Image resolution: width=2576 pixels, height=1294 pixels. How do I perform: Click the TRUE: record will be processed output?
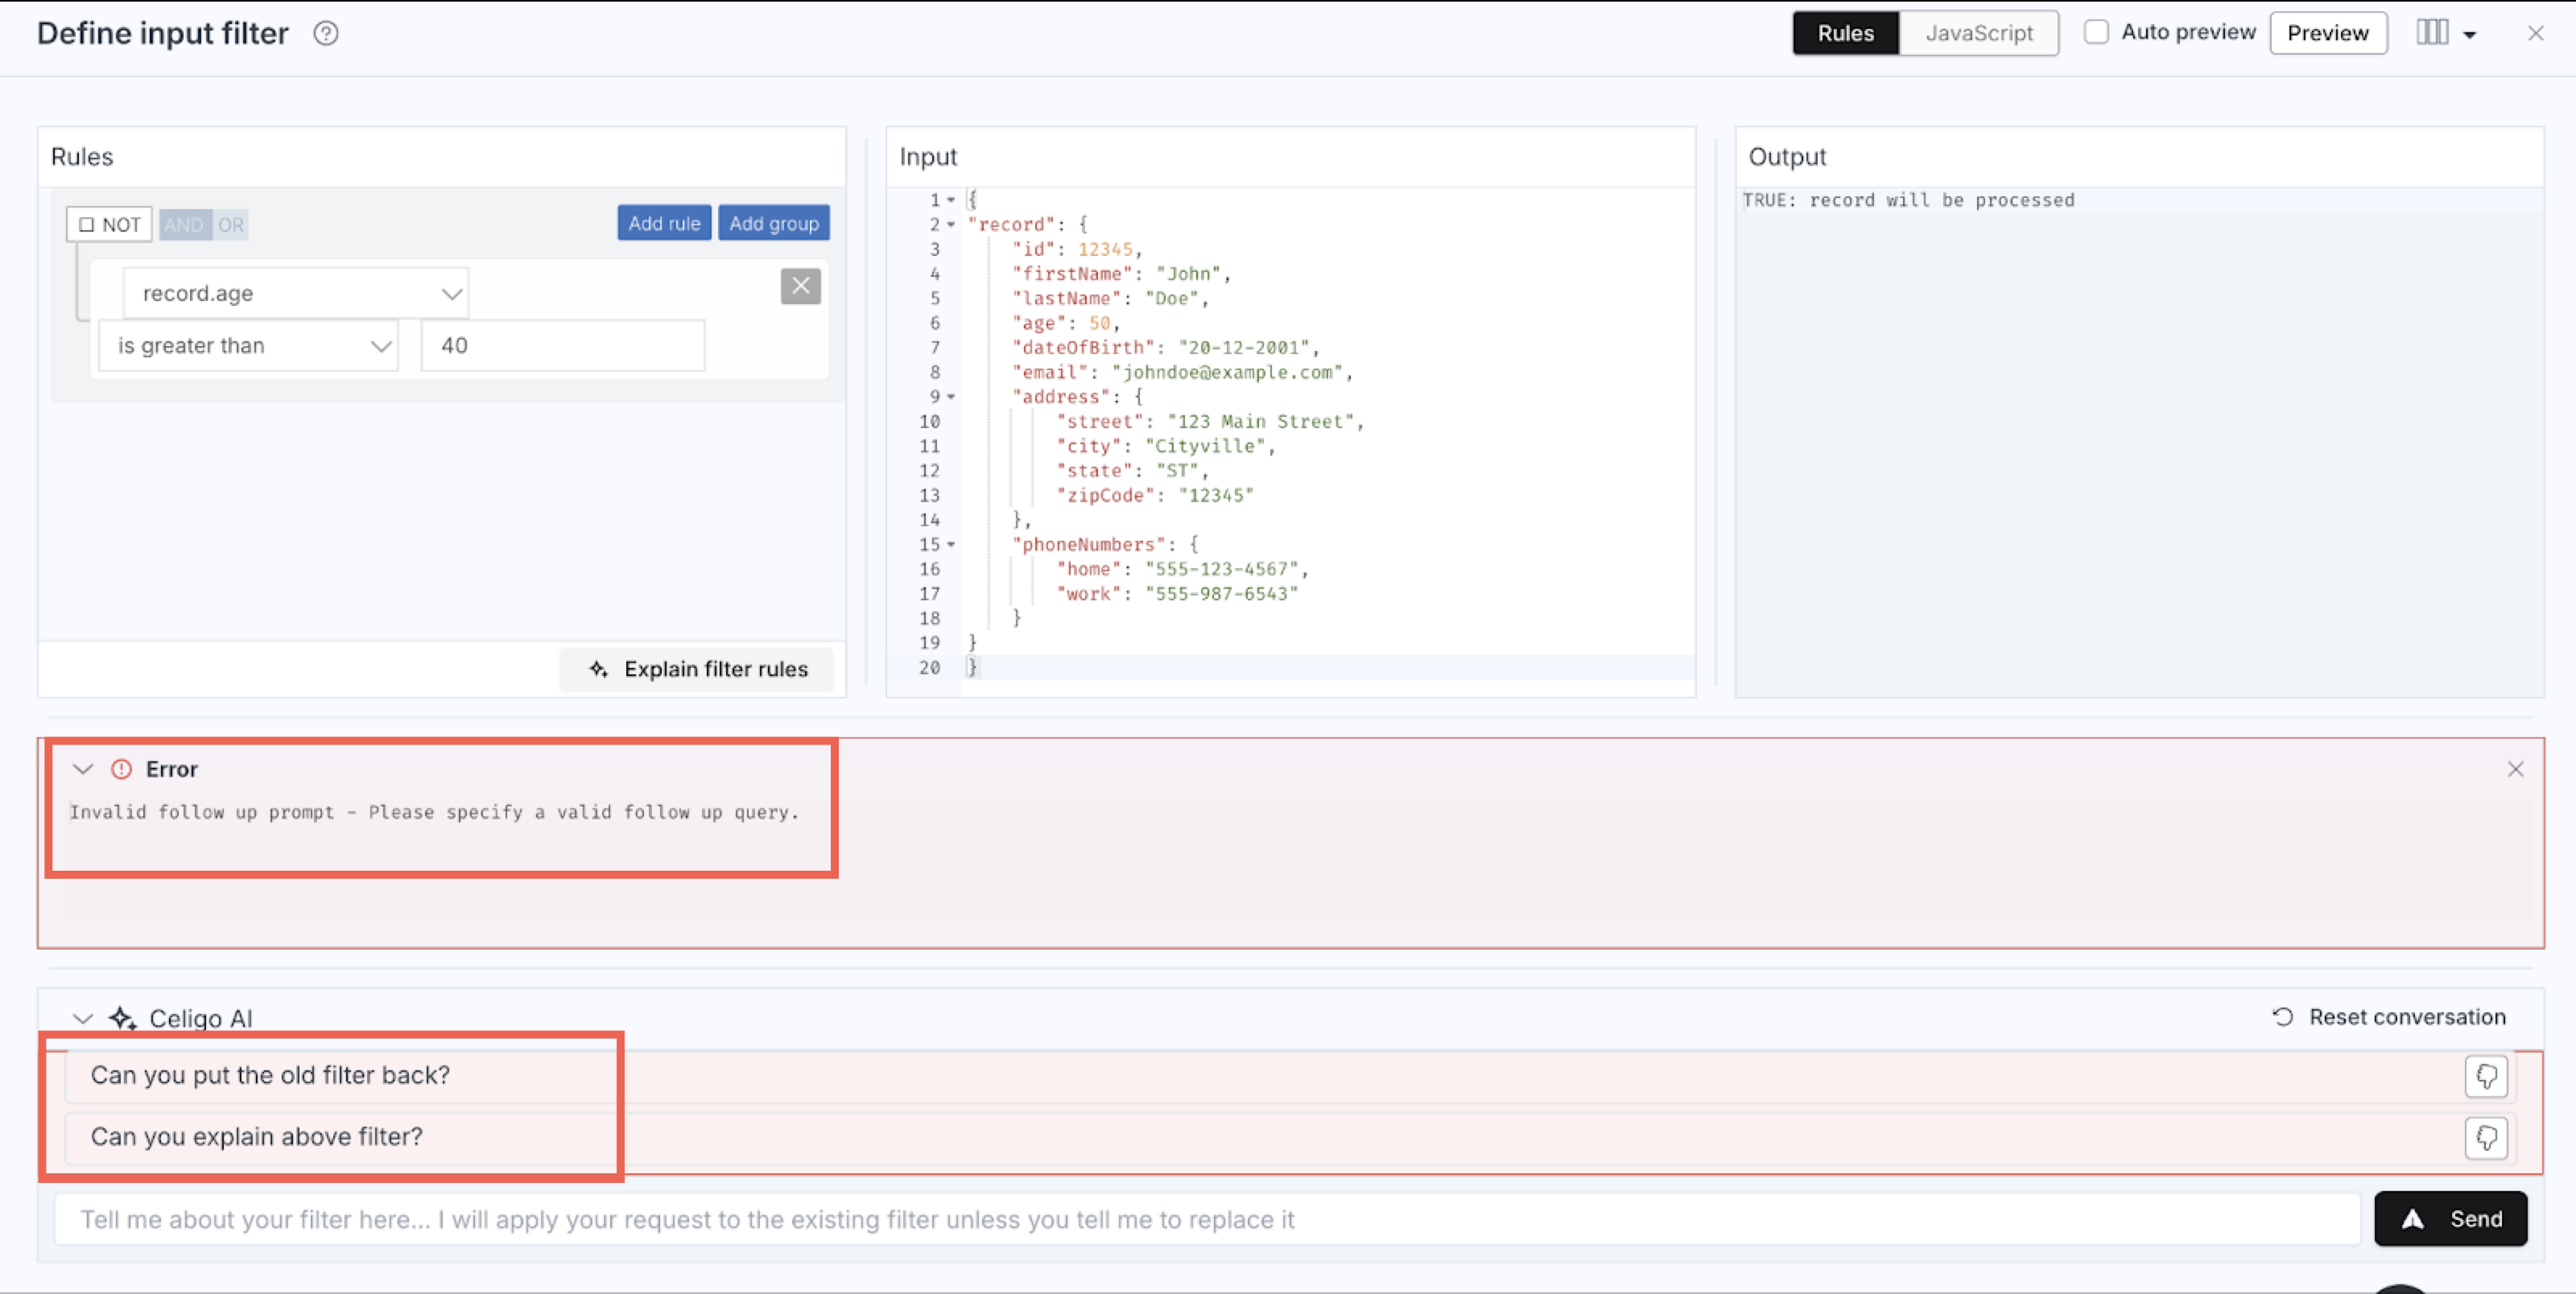point(1908,200)
